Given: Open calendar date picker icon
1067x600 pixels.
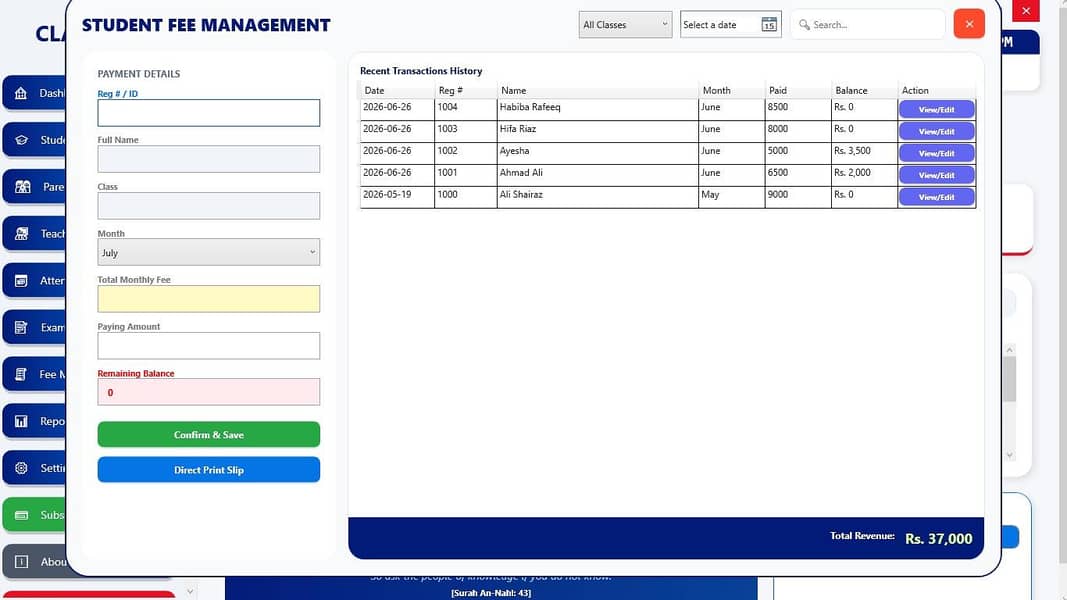Looking at the screenshot, I should [x=769, y=24].
